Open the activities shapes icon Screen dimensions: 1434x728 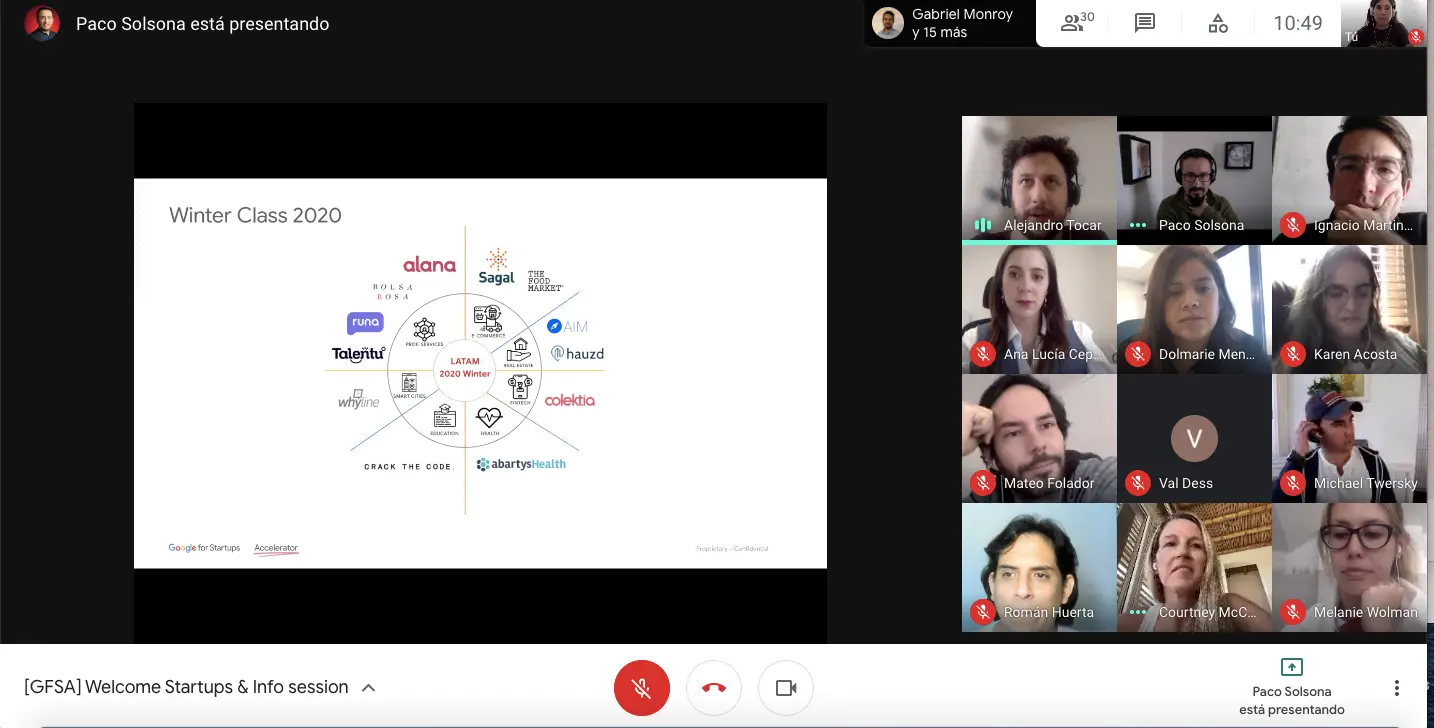pyautogui.click(x=1218, y=23)
